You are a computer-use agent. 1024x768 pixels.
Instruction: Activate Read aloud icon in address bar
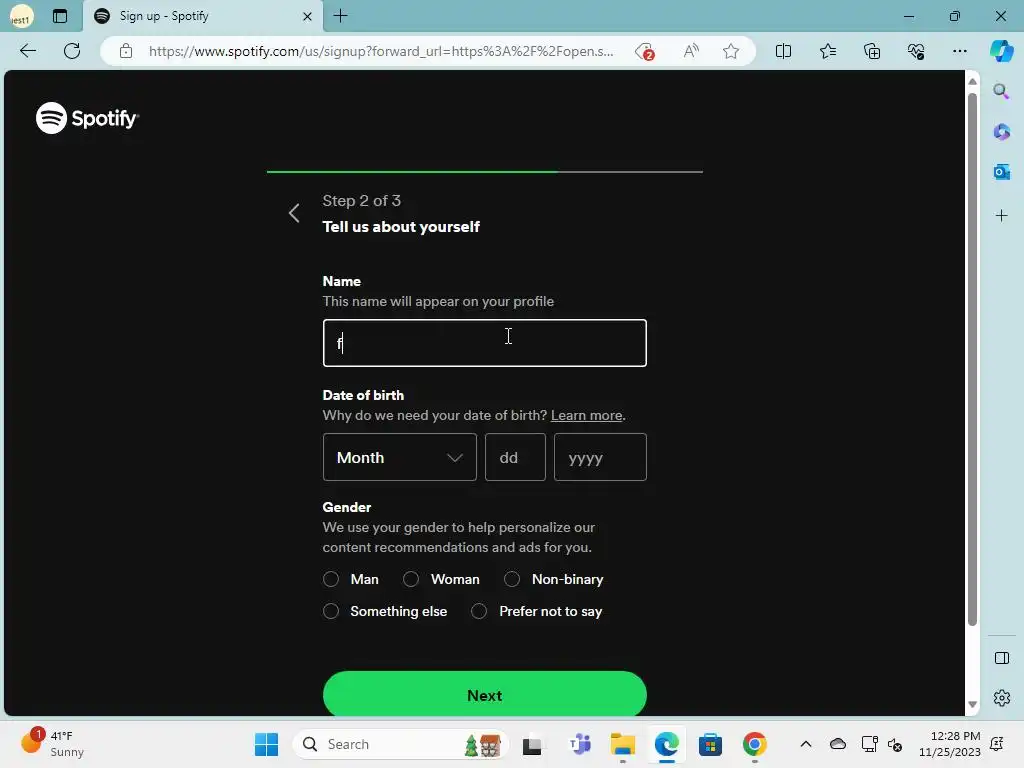691,51
